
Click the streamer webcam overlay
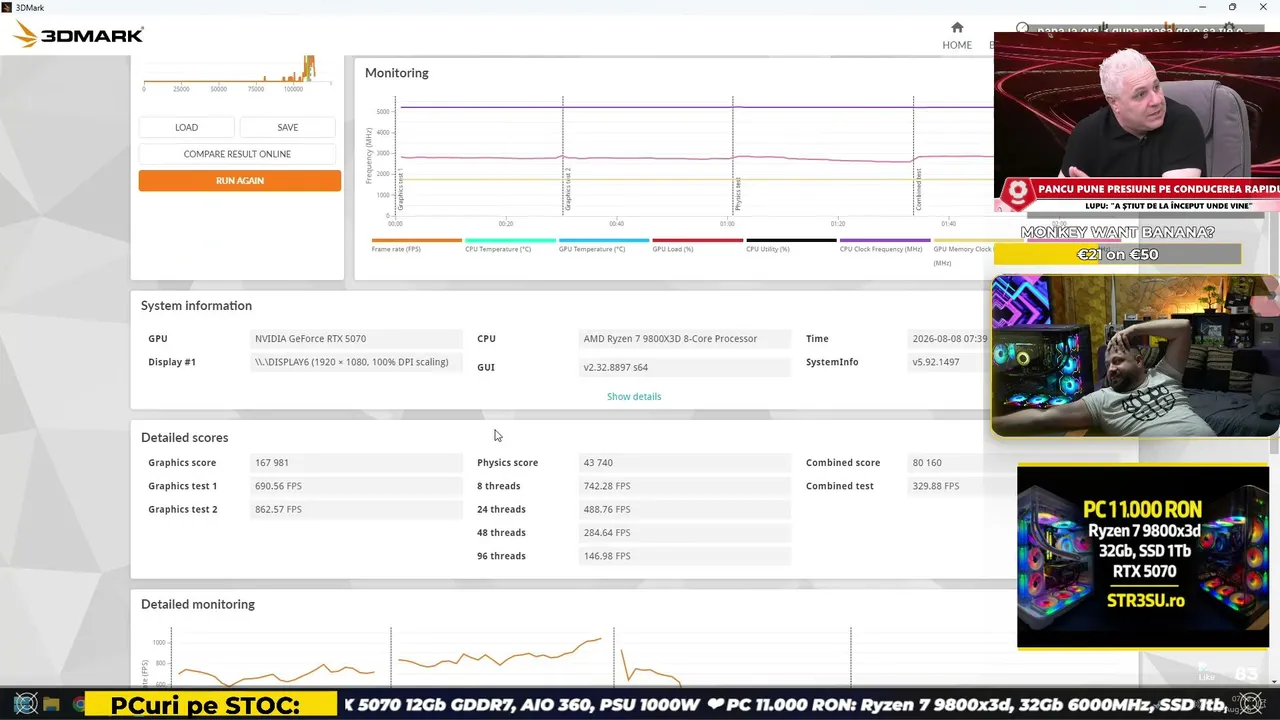[1136, 357]
